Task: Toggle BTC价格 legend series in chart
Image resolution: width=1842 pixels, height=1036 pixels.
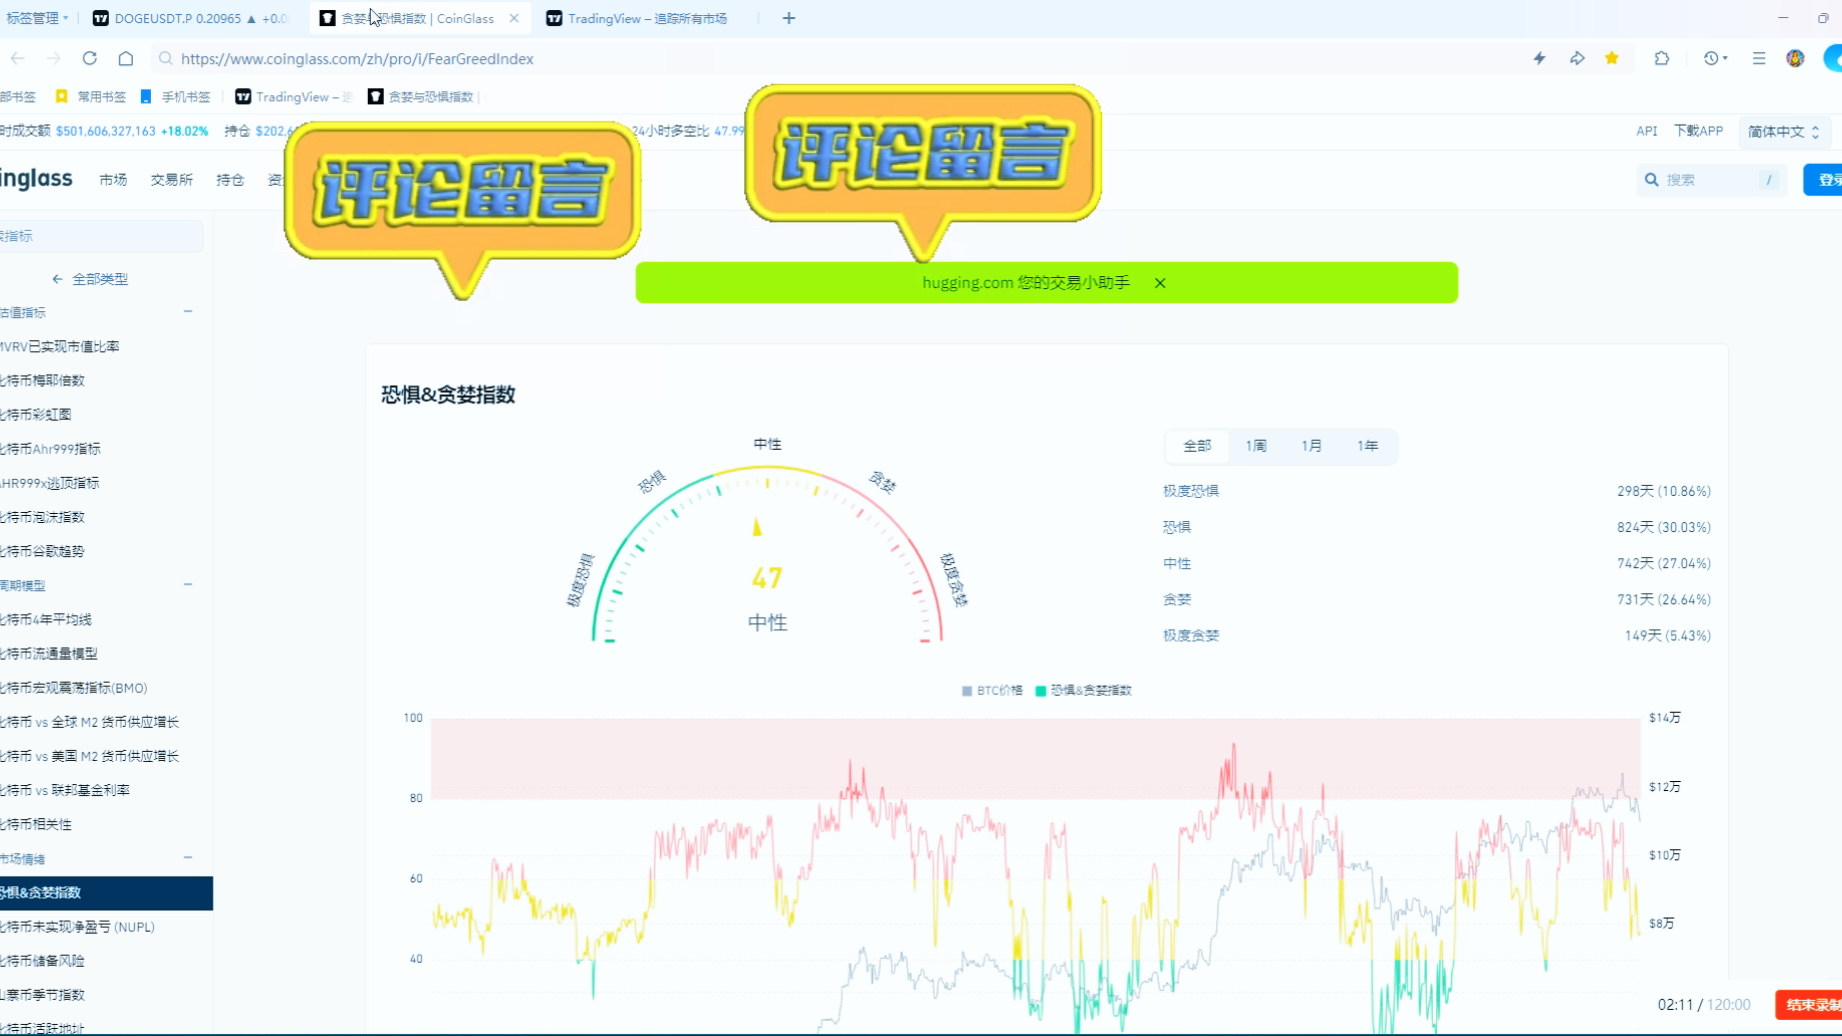Action: (x=992, y=690)
